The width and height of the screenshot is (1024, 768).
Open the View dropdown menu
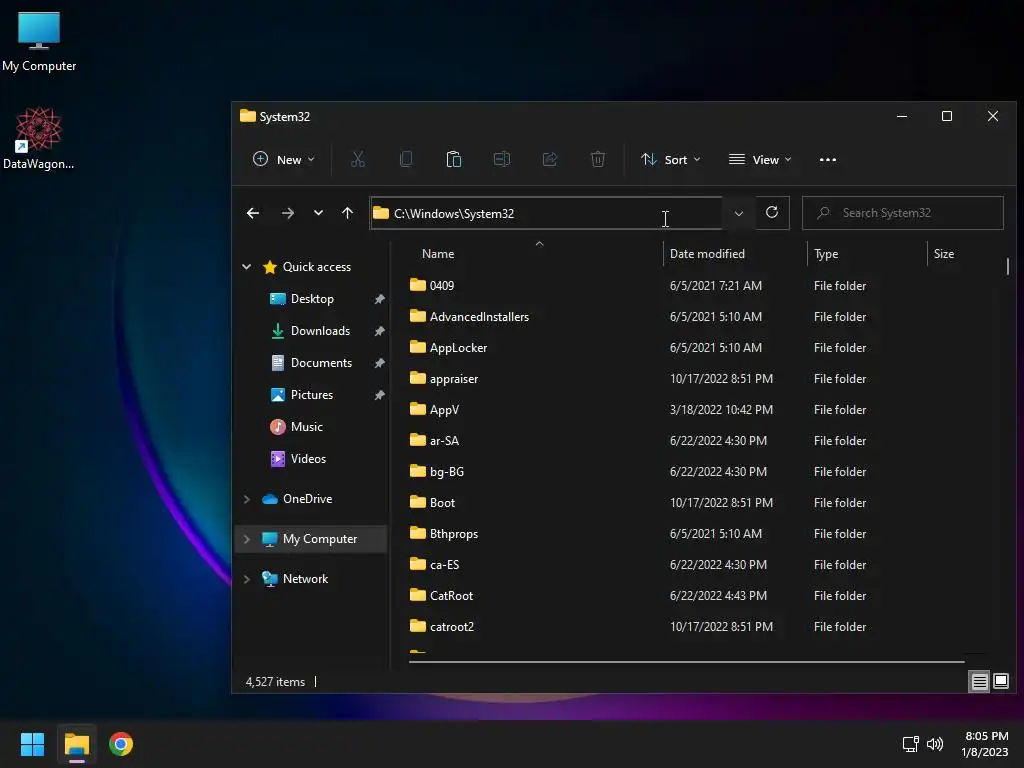tap(760, 159)
